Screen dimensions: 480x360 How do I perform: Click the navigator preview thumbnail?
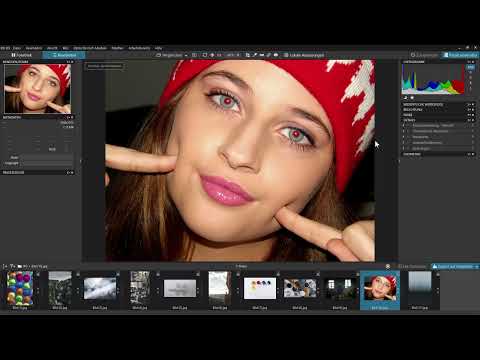coord(37,89)
